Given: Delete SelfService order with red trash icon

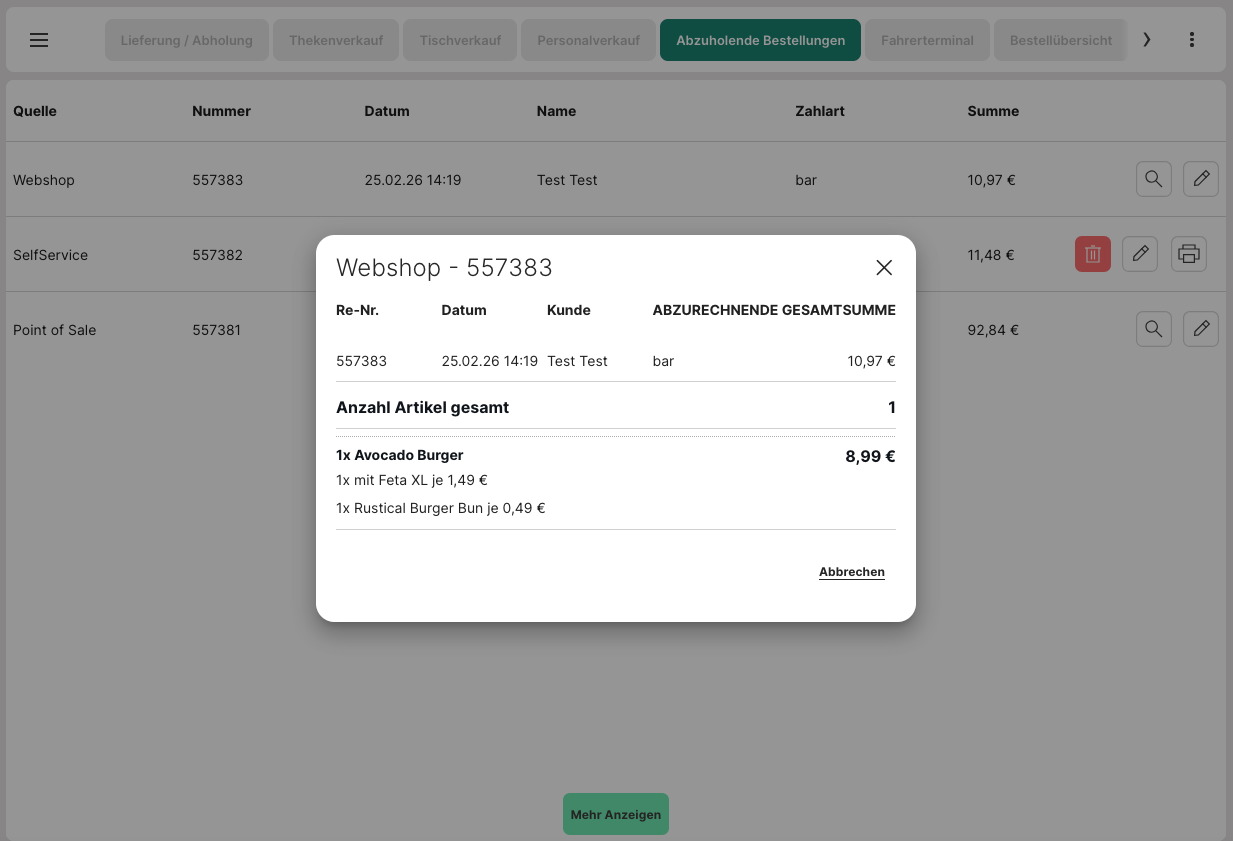Looking at the screenshot, I should 1092,255.
